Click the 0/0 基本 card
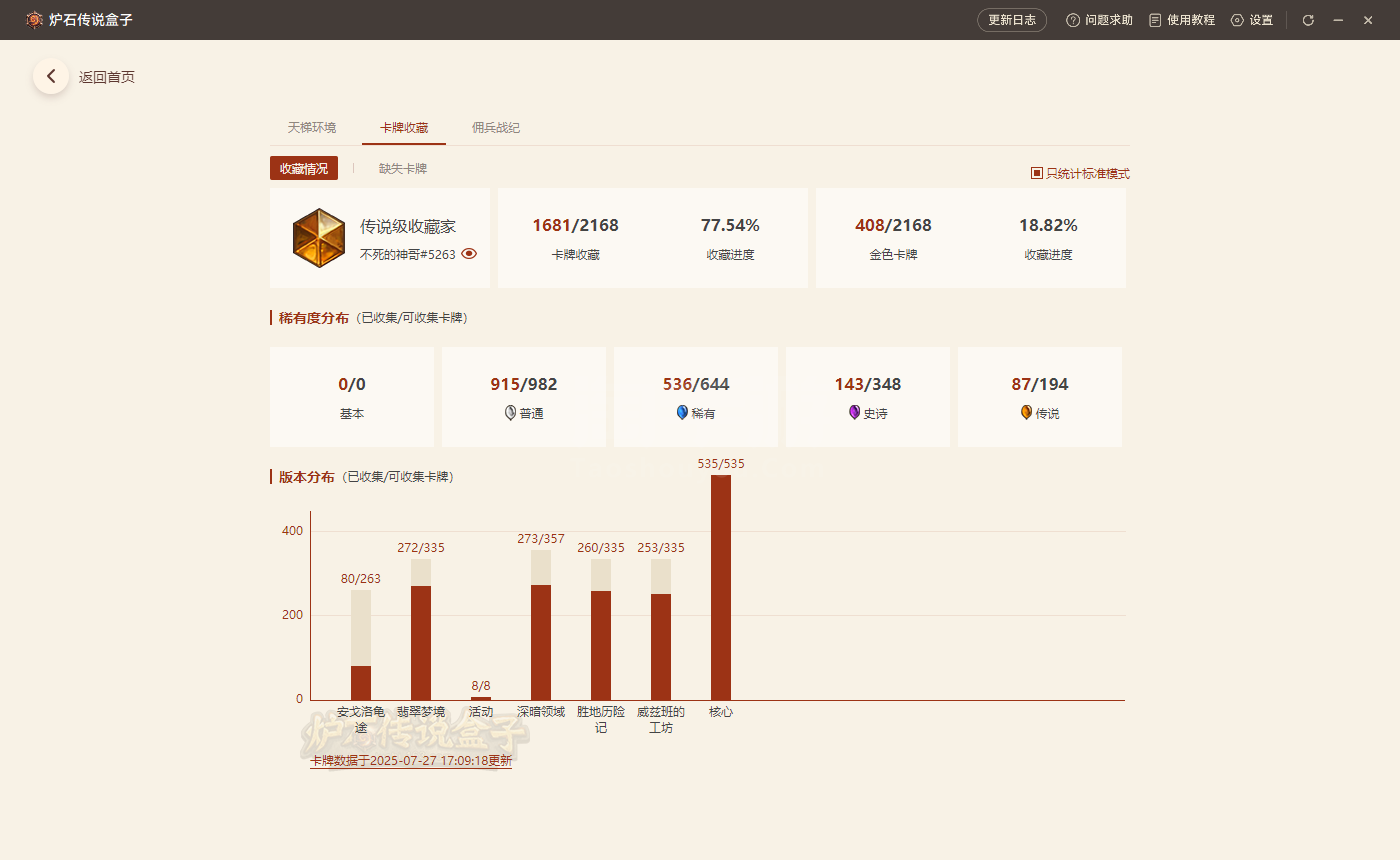The width and height of the screenshot is (1400, 860). [x=352, y=397]
